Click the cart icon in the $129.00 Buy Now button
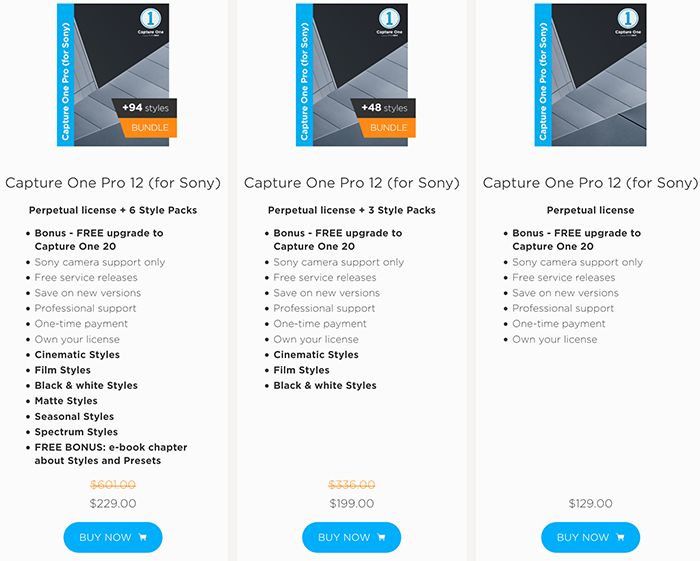This screenshot has width=700, height=561. pos(620,537)
